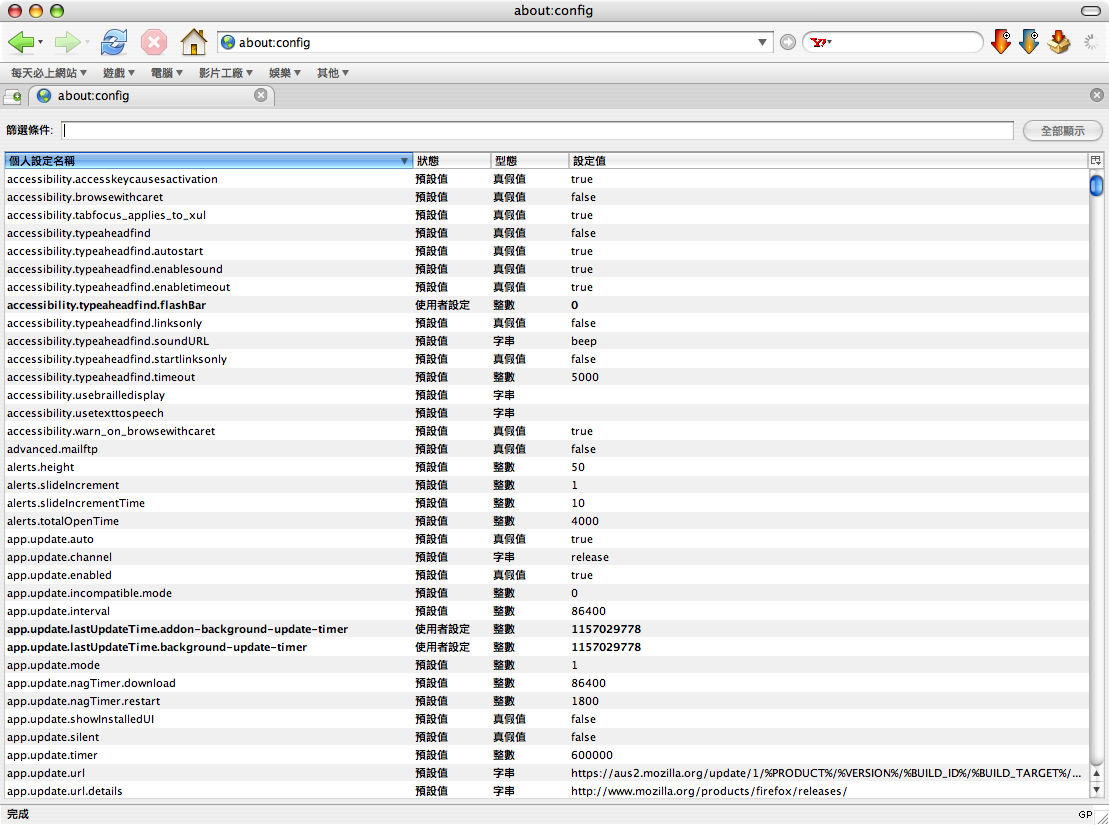Sort by 設定值 column header
The height and width of the screenshot is (825, 1109).
828,161
